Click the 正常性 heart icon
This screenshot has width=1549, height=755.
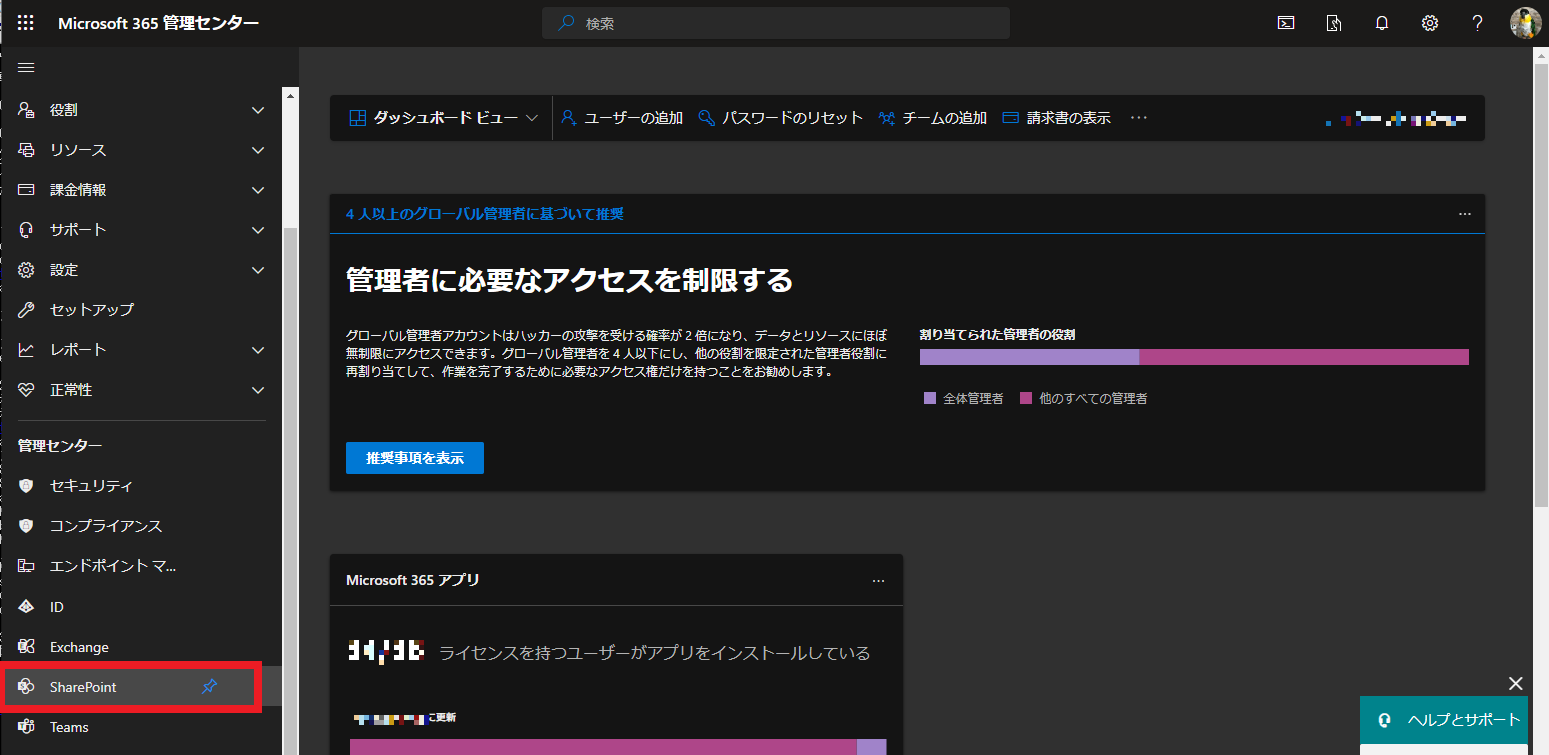pyautogui.click(x=27, y=390)
